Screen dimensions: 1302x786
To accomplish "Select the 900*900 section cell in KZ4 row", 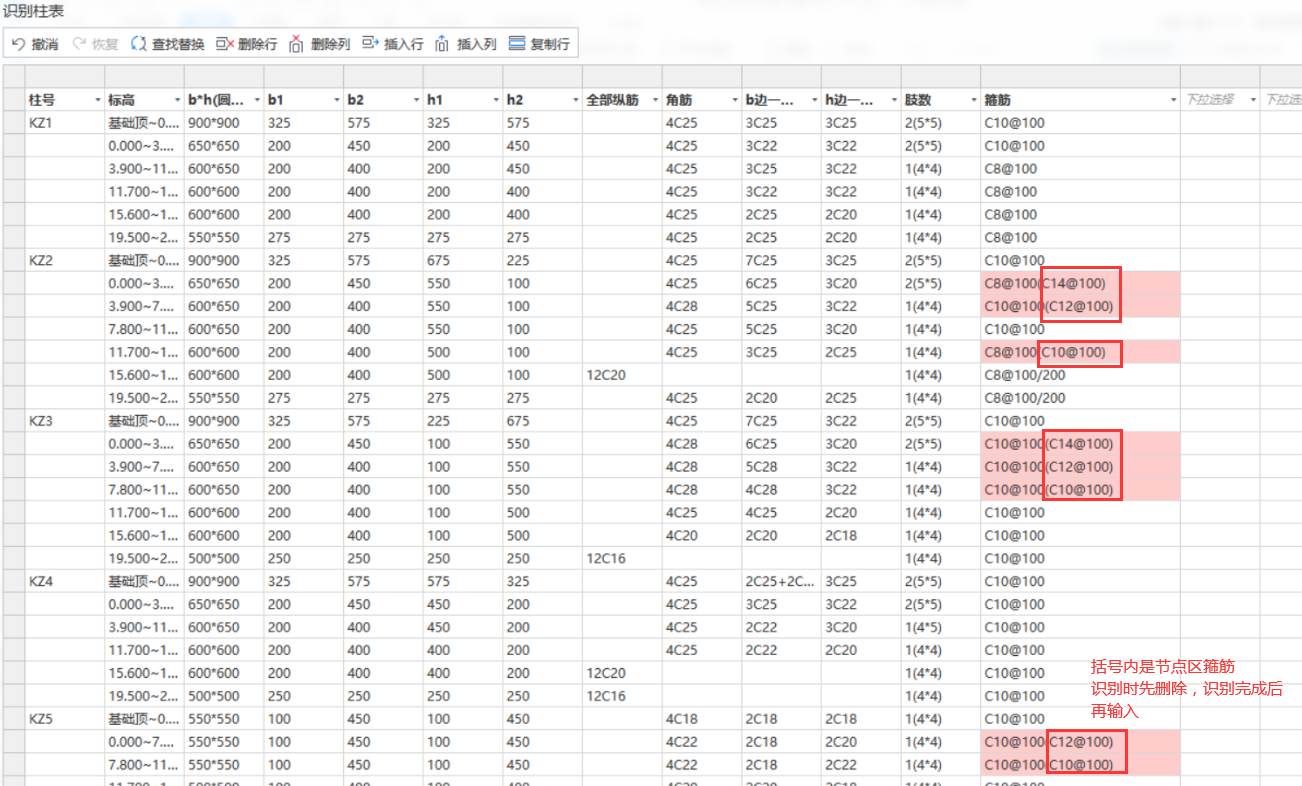I will (224, 581).
